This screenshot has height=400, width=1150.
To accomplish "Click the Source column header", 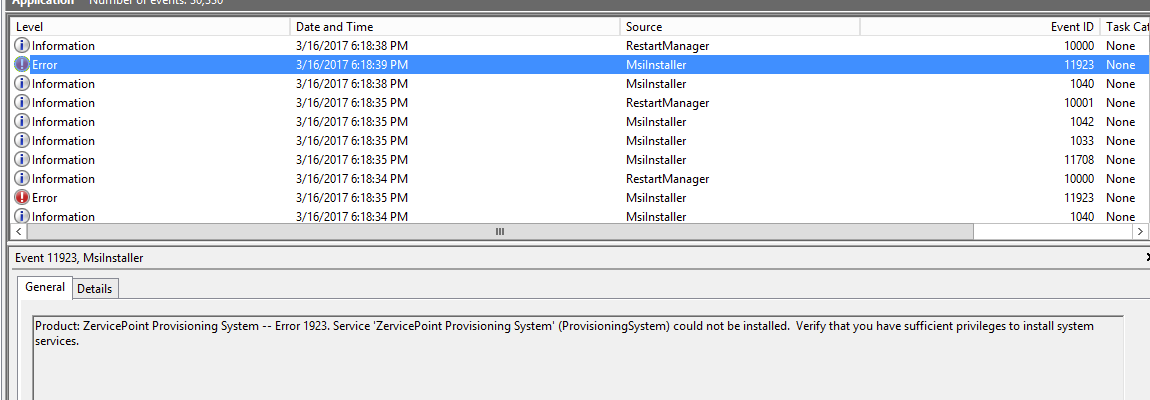I will click(725, 27).
